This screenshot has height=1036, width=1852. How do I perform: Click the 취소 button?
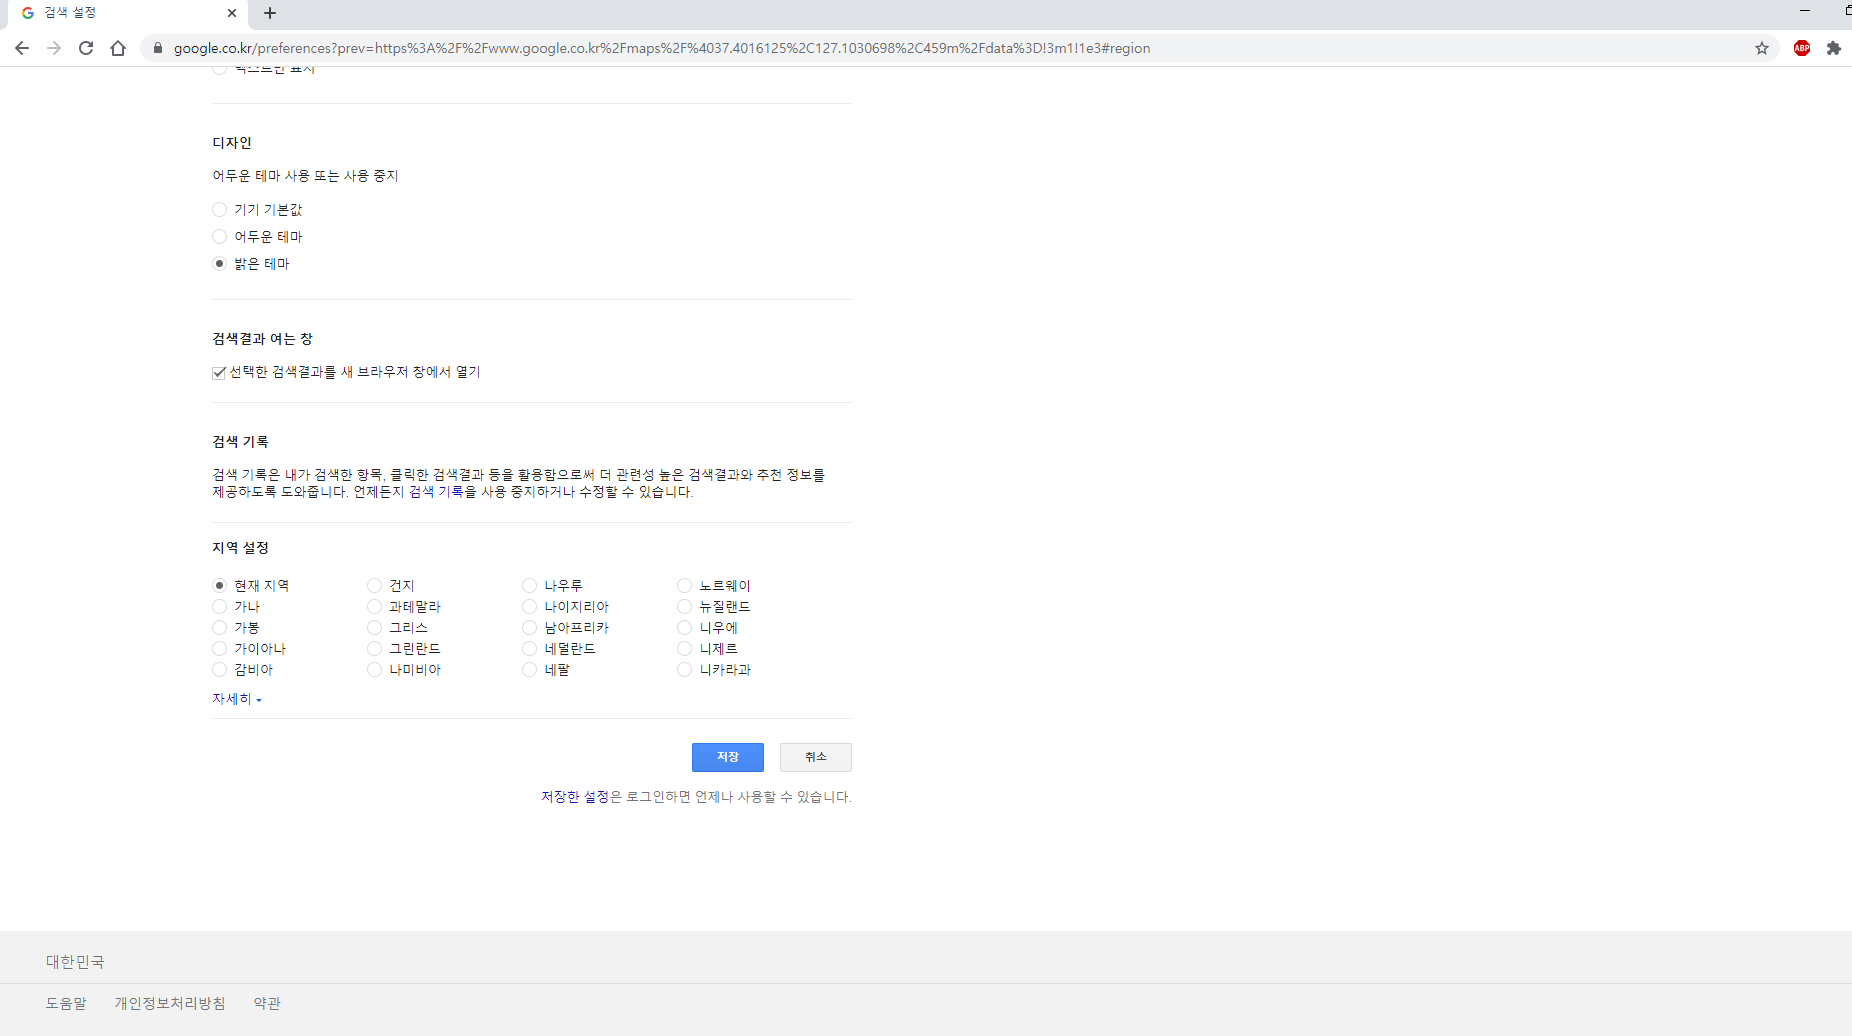[816, 757]
